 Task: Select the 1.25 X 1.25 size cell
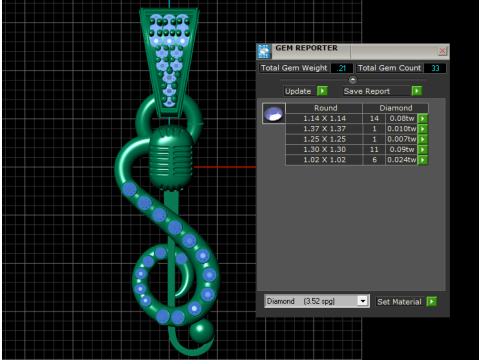click(x=324, y=139)
